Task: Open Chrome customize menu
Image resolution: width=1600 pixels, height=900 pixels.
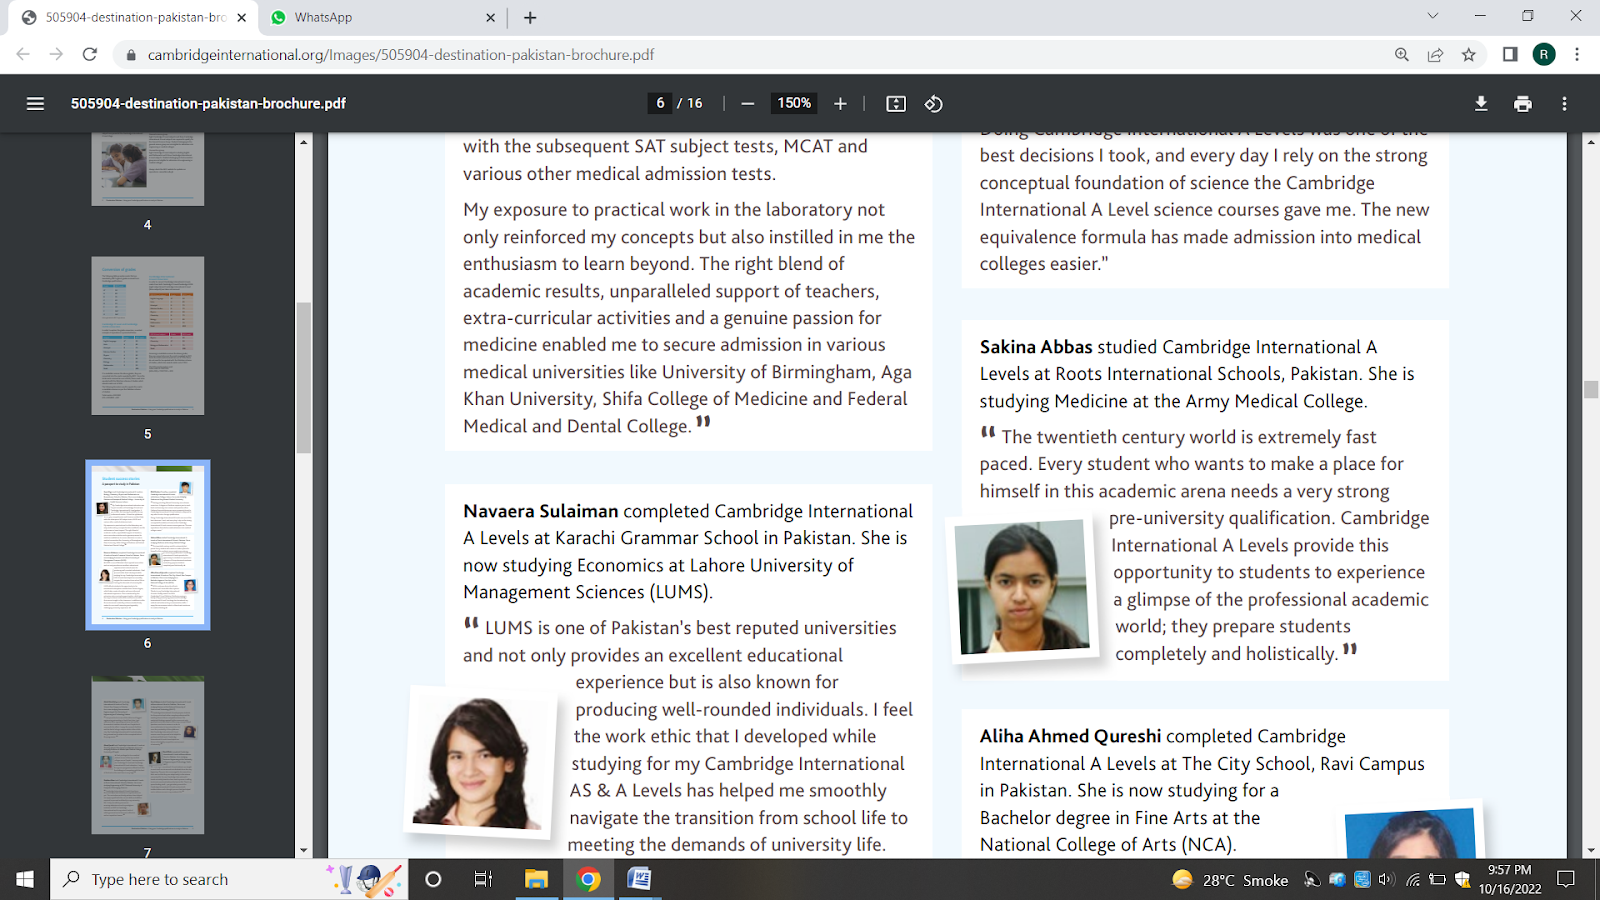Action: point(1577,55)
